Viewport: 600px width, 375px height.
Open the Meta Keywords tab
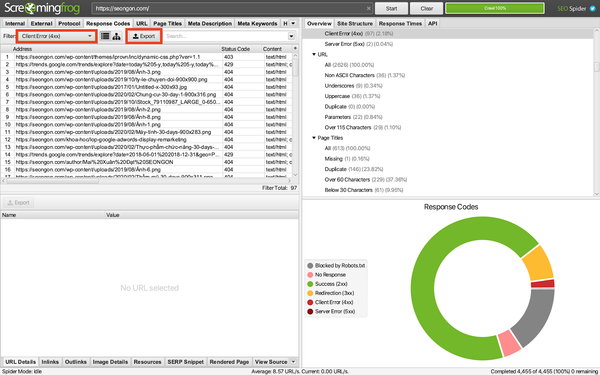click(257, 23)
